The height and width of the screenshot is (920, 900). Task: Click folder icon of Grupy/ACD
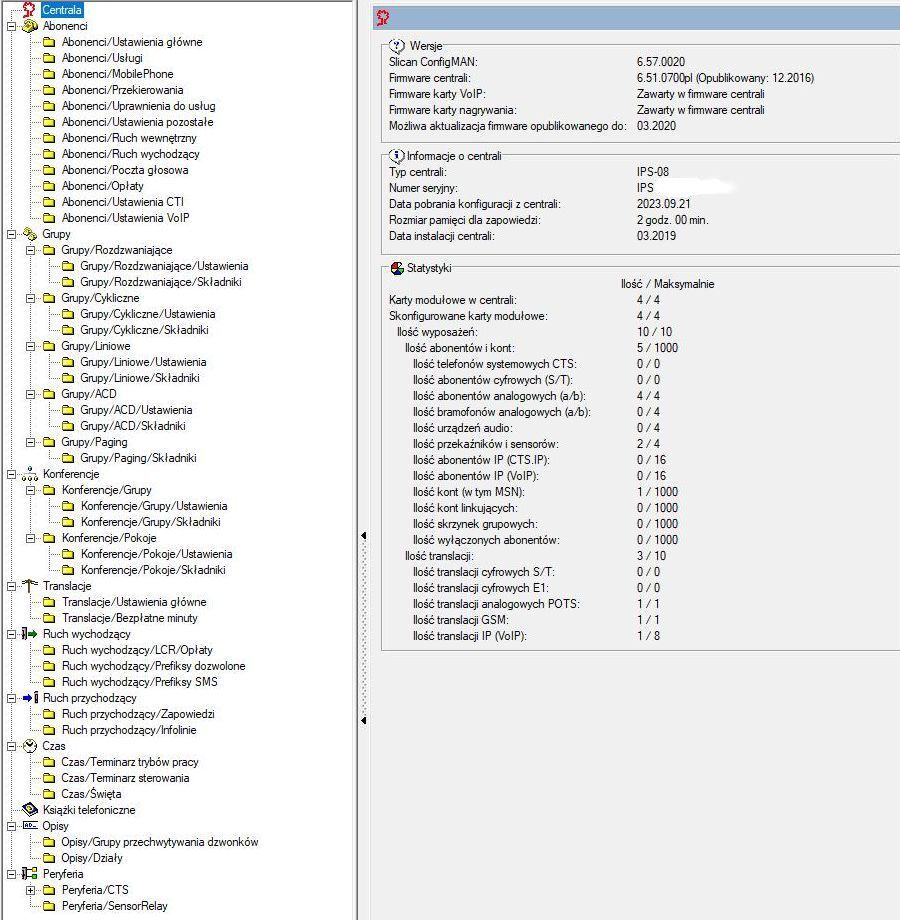pyautogui.click(x=49, y=394)
